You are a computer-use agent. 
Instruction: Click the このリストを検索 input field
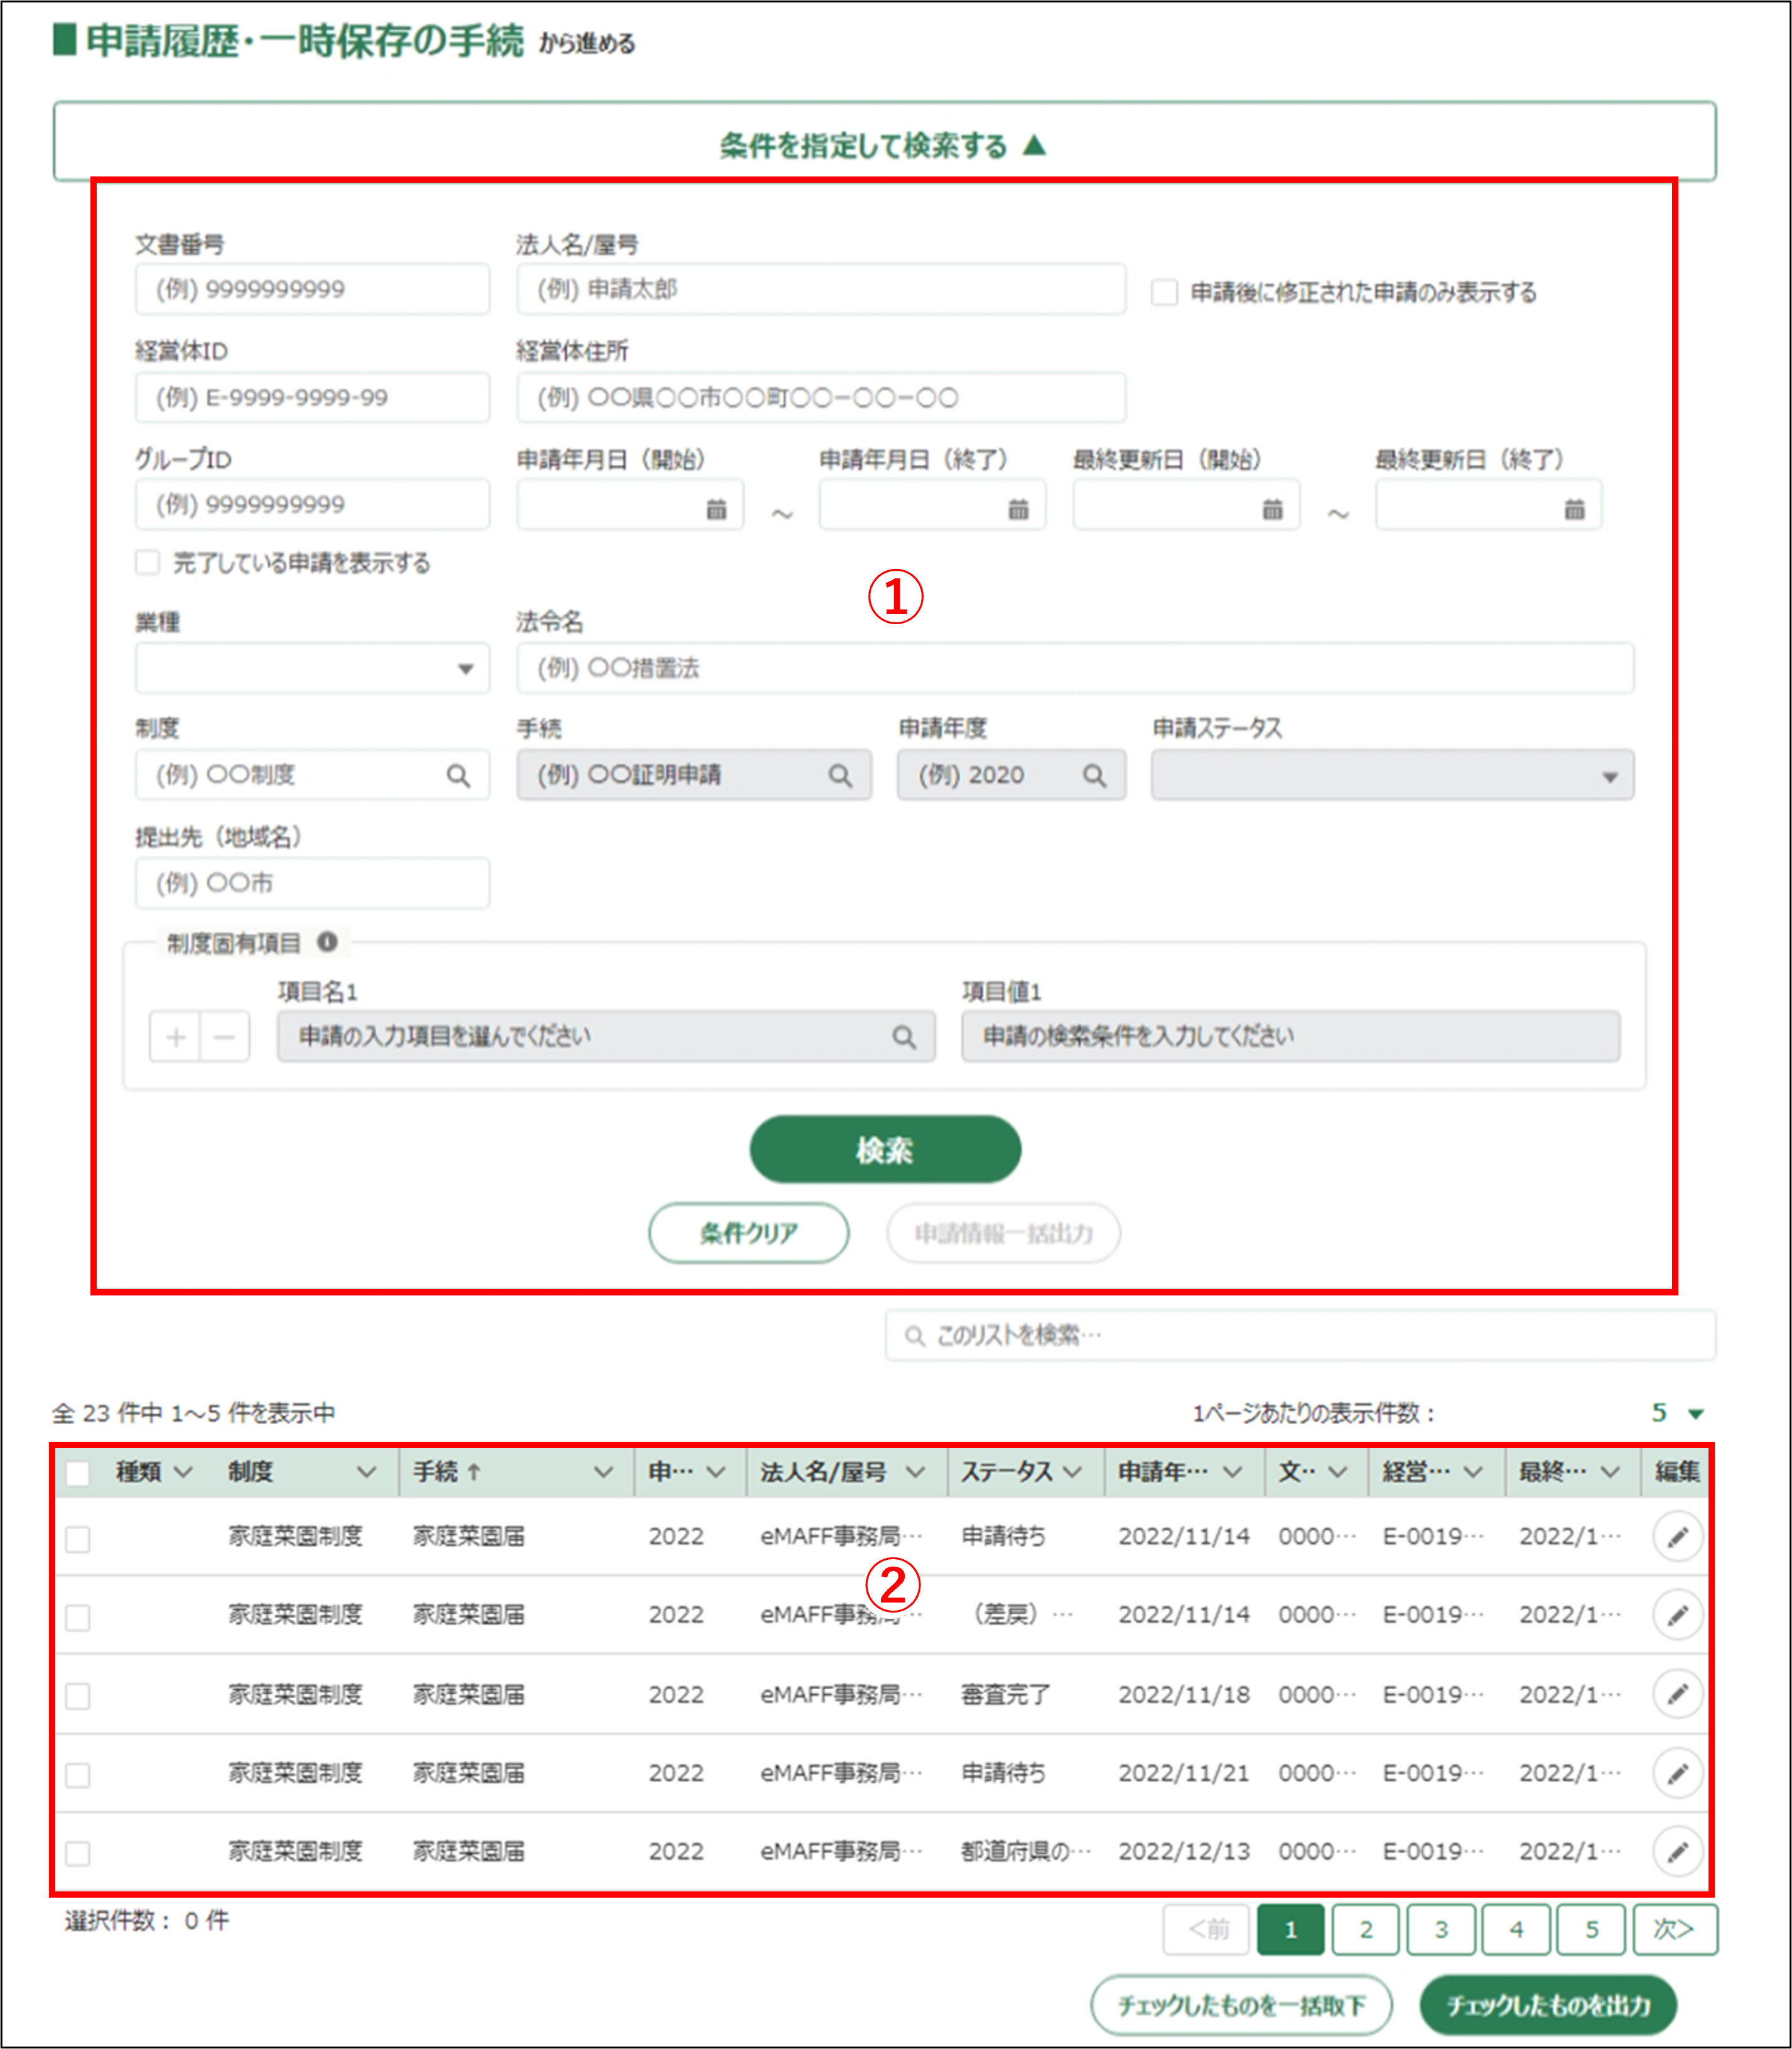(1300, 1335)
